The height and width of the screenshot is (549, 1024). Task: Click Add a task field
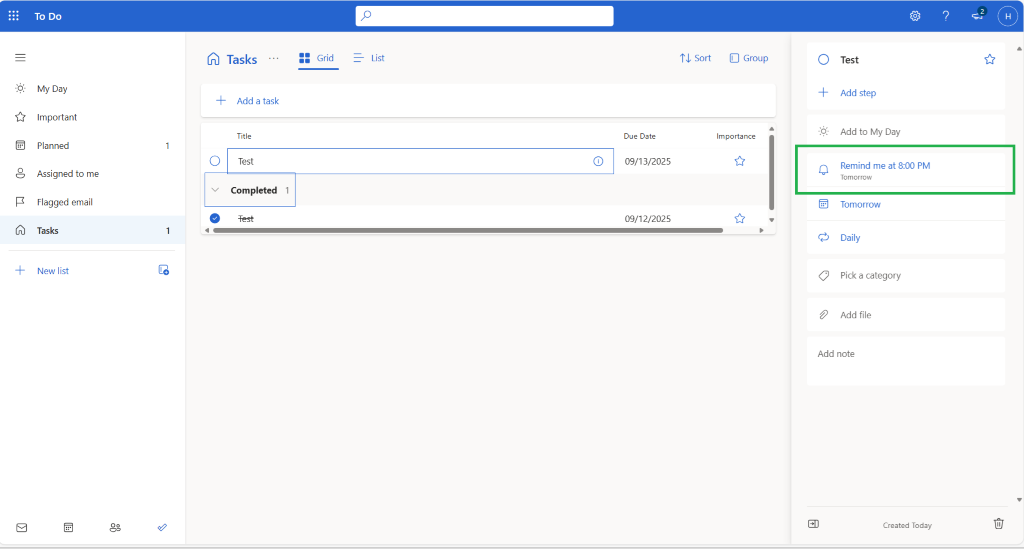tap(488, 101)
